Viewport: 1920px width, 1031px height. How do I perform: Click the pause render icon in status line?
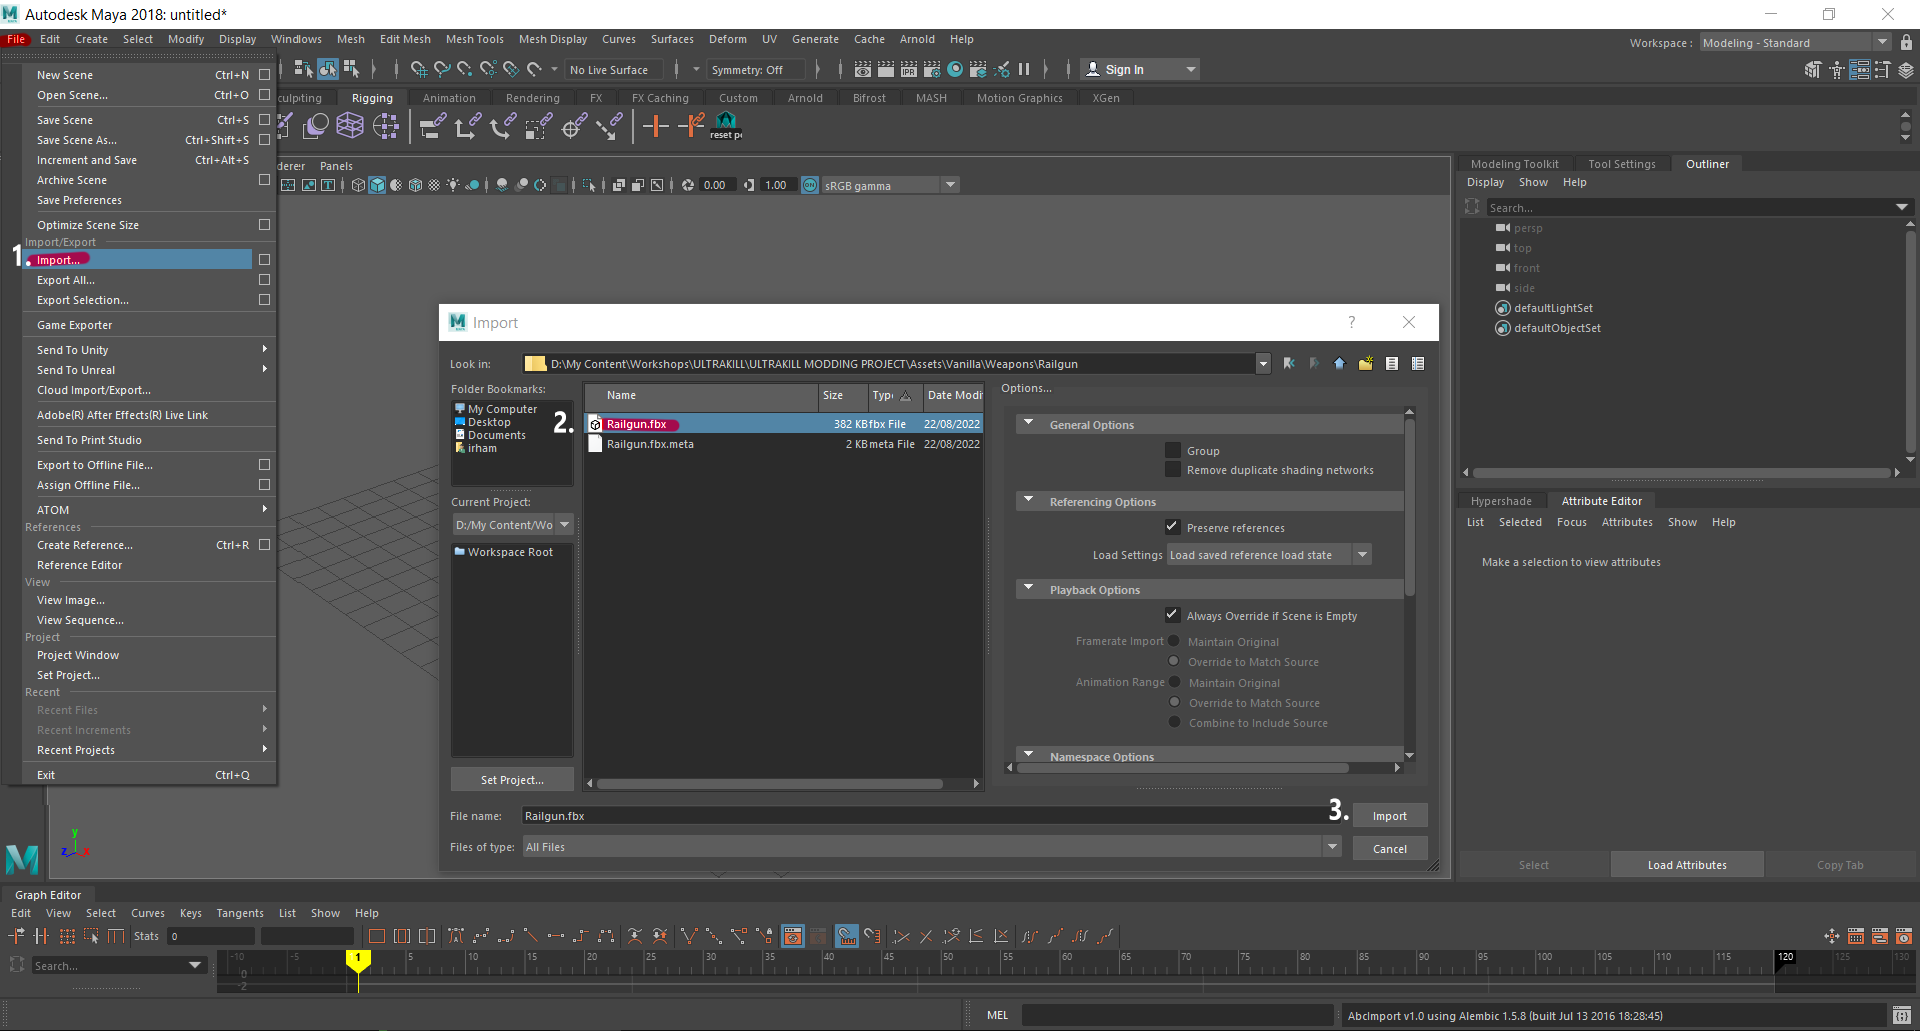[1024, 69]
